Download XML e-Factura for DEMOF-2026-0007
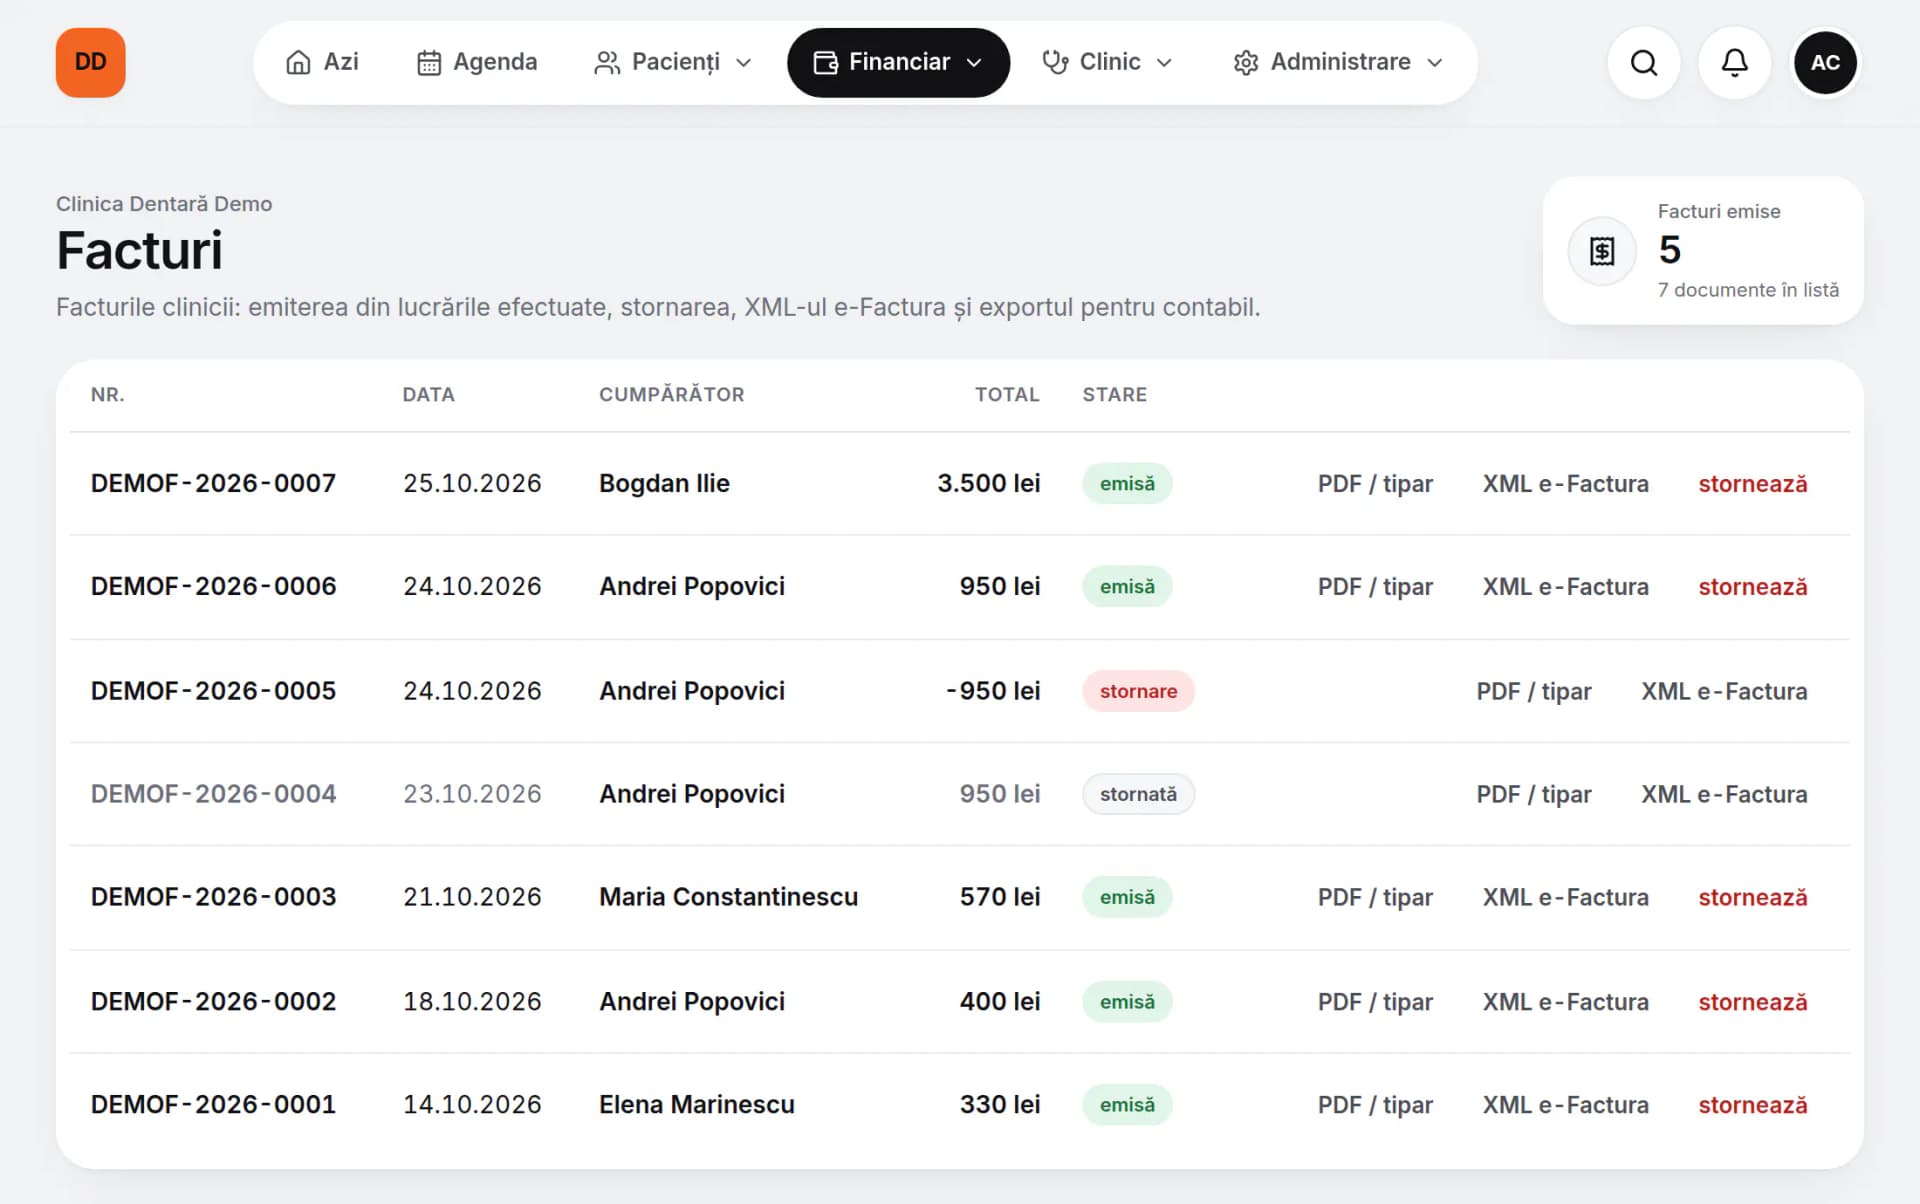Viewport: 1920px width, 1204px height. tap(1565, 484)
